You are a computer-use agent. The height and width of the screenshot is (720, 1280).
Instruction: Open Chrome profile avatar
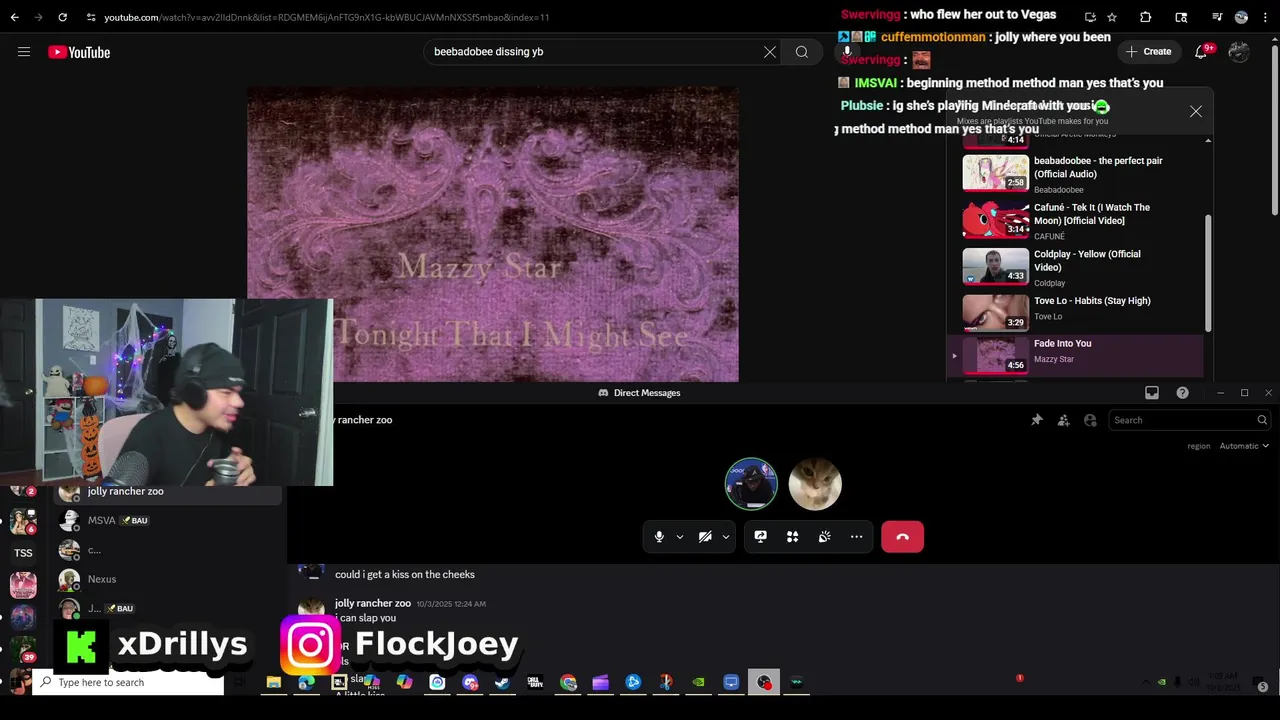tap(1241, 17)
